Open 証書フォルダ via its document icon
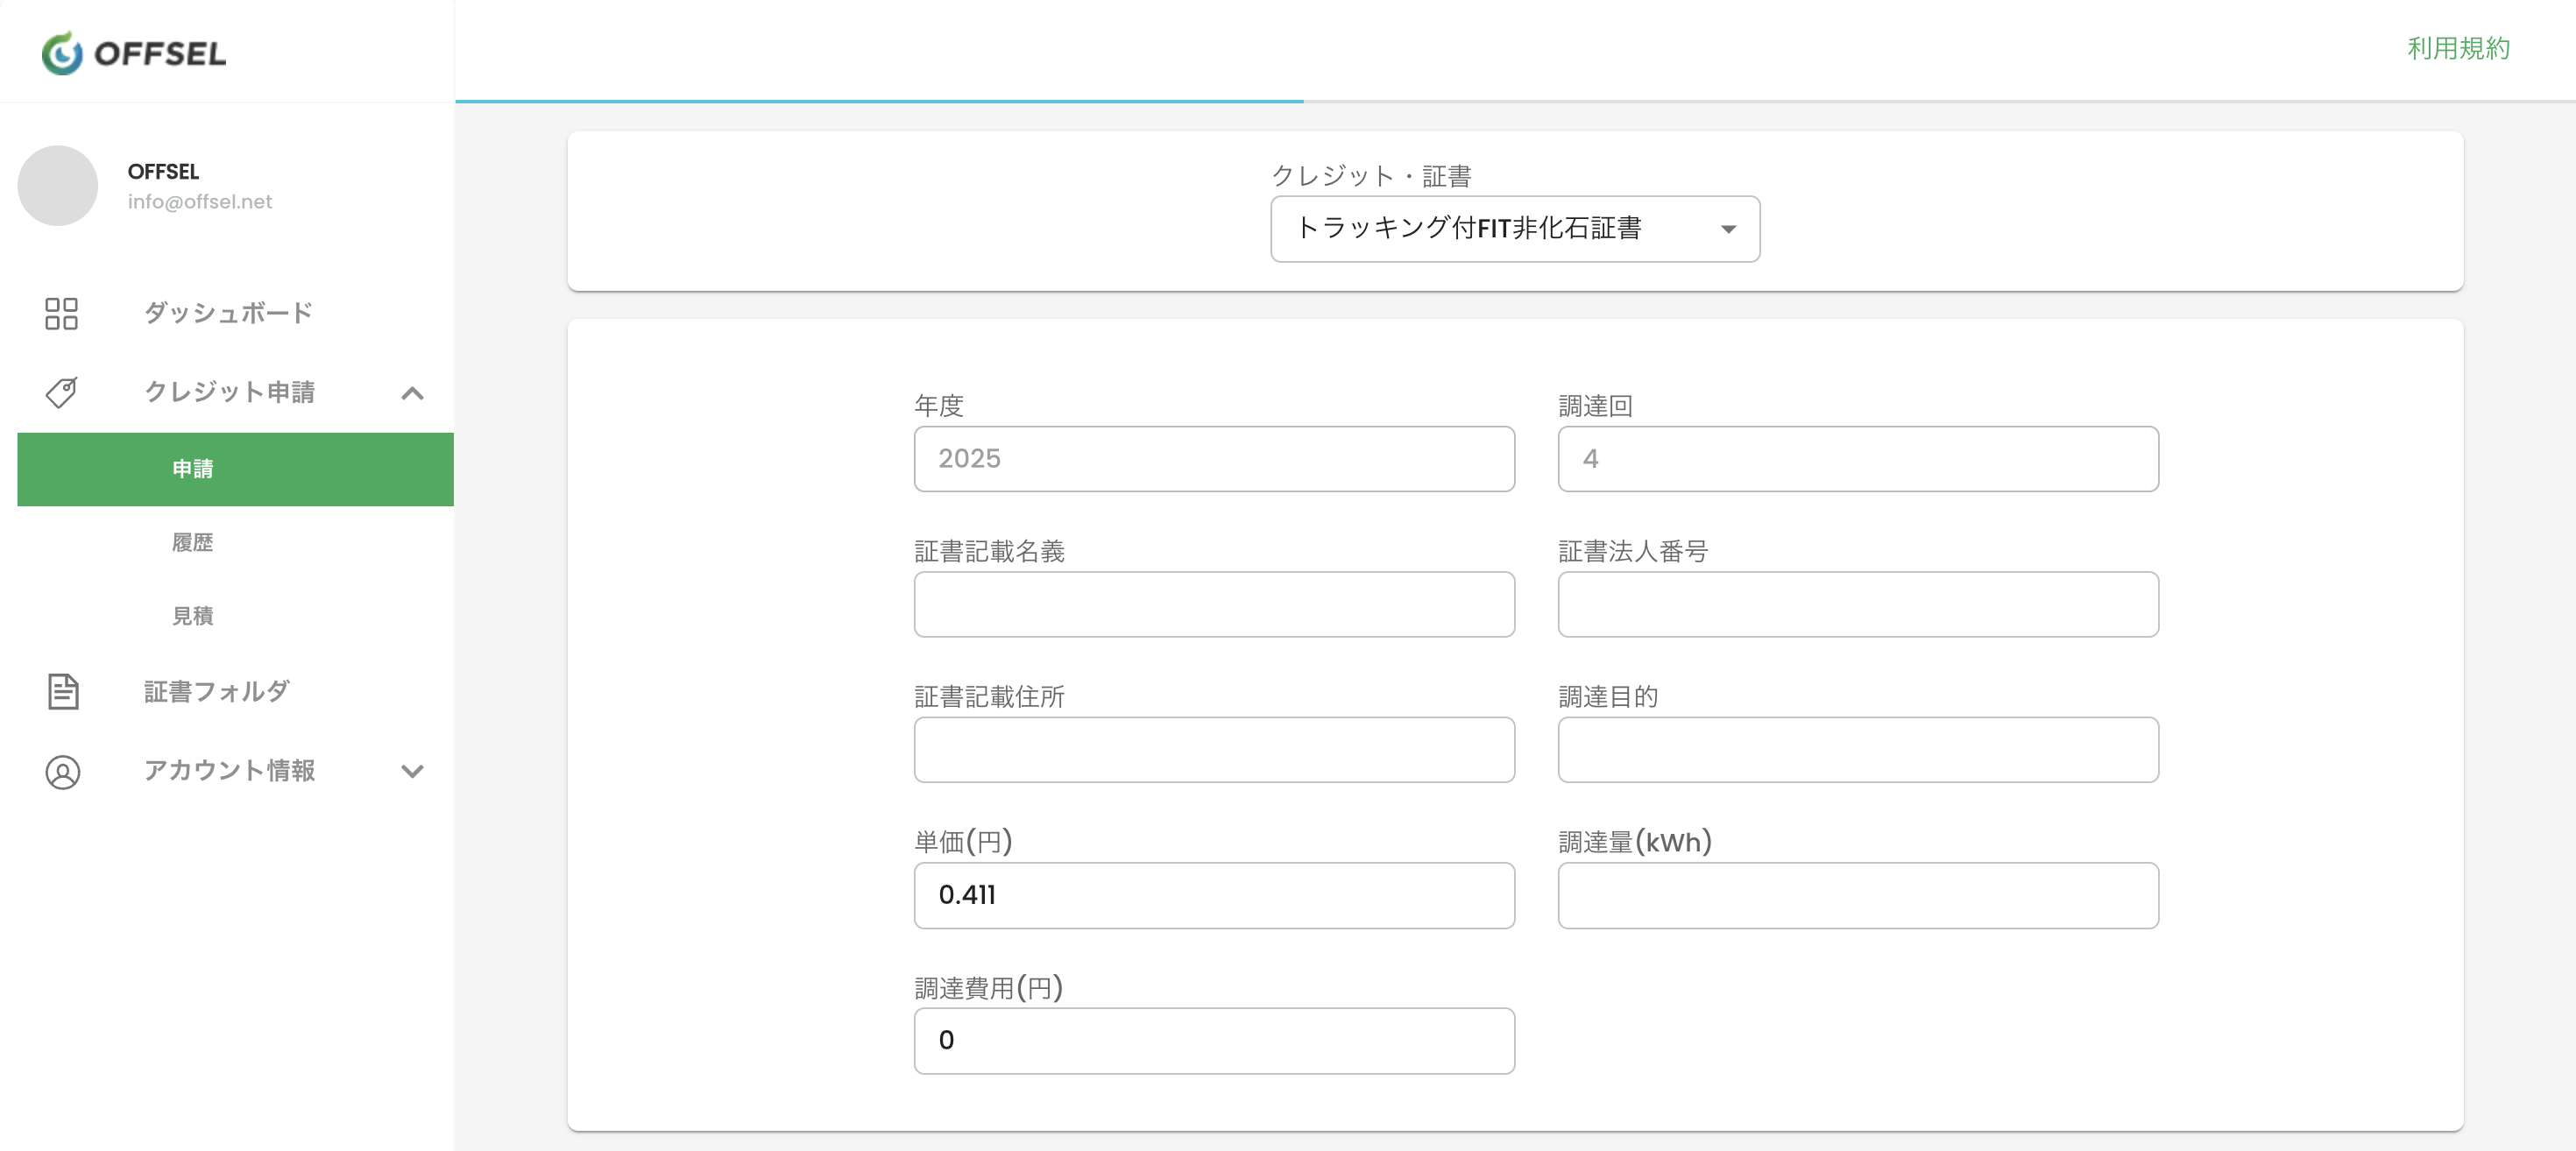 coord(61,690)
